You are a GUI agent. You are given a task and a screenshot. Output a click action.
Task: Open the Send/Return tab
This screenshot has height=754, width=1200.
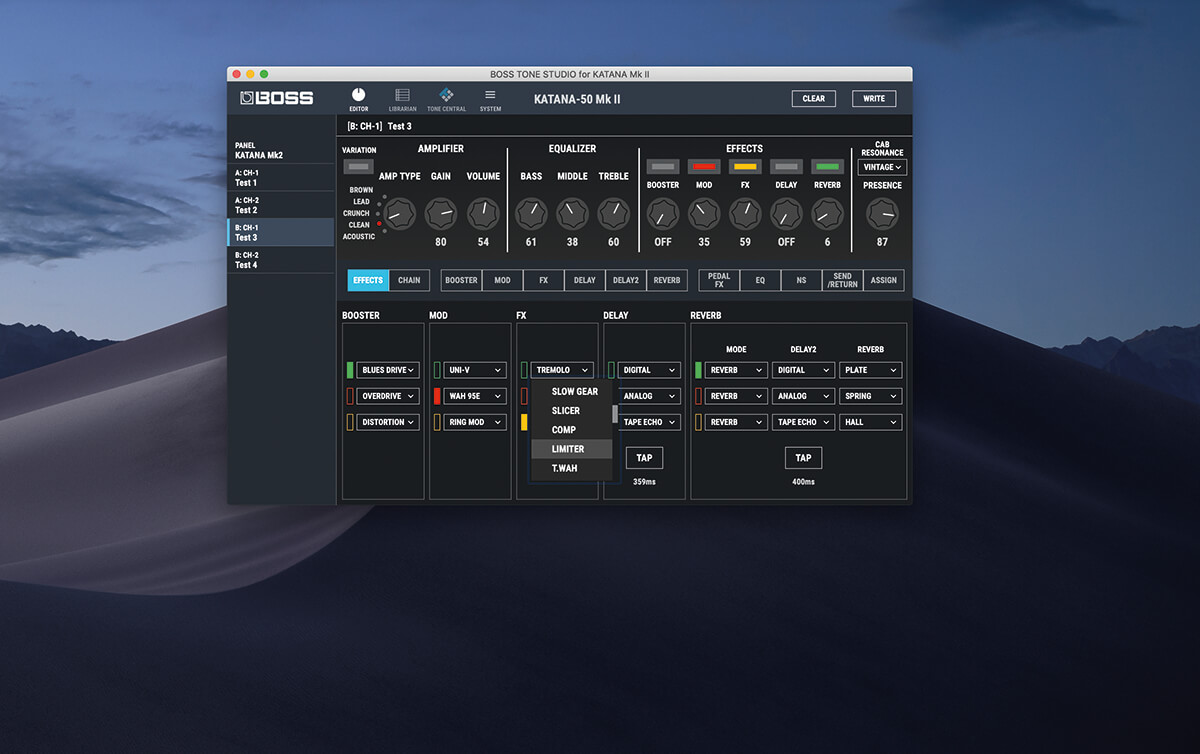[842, 280]
